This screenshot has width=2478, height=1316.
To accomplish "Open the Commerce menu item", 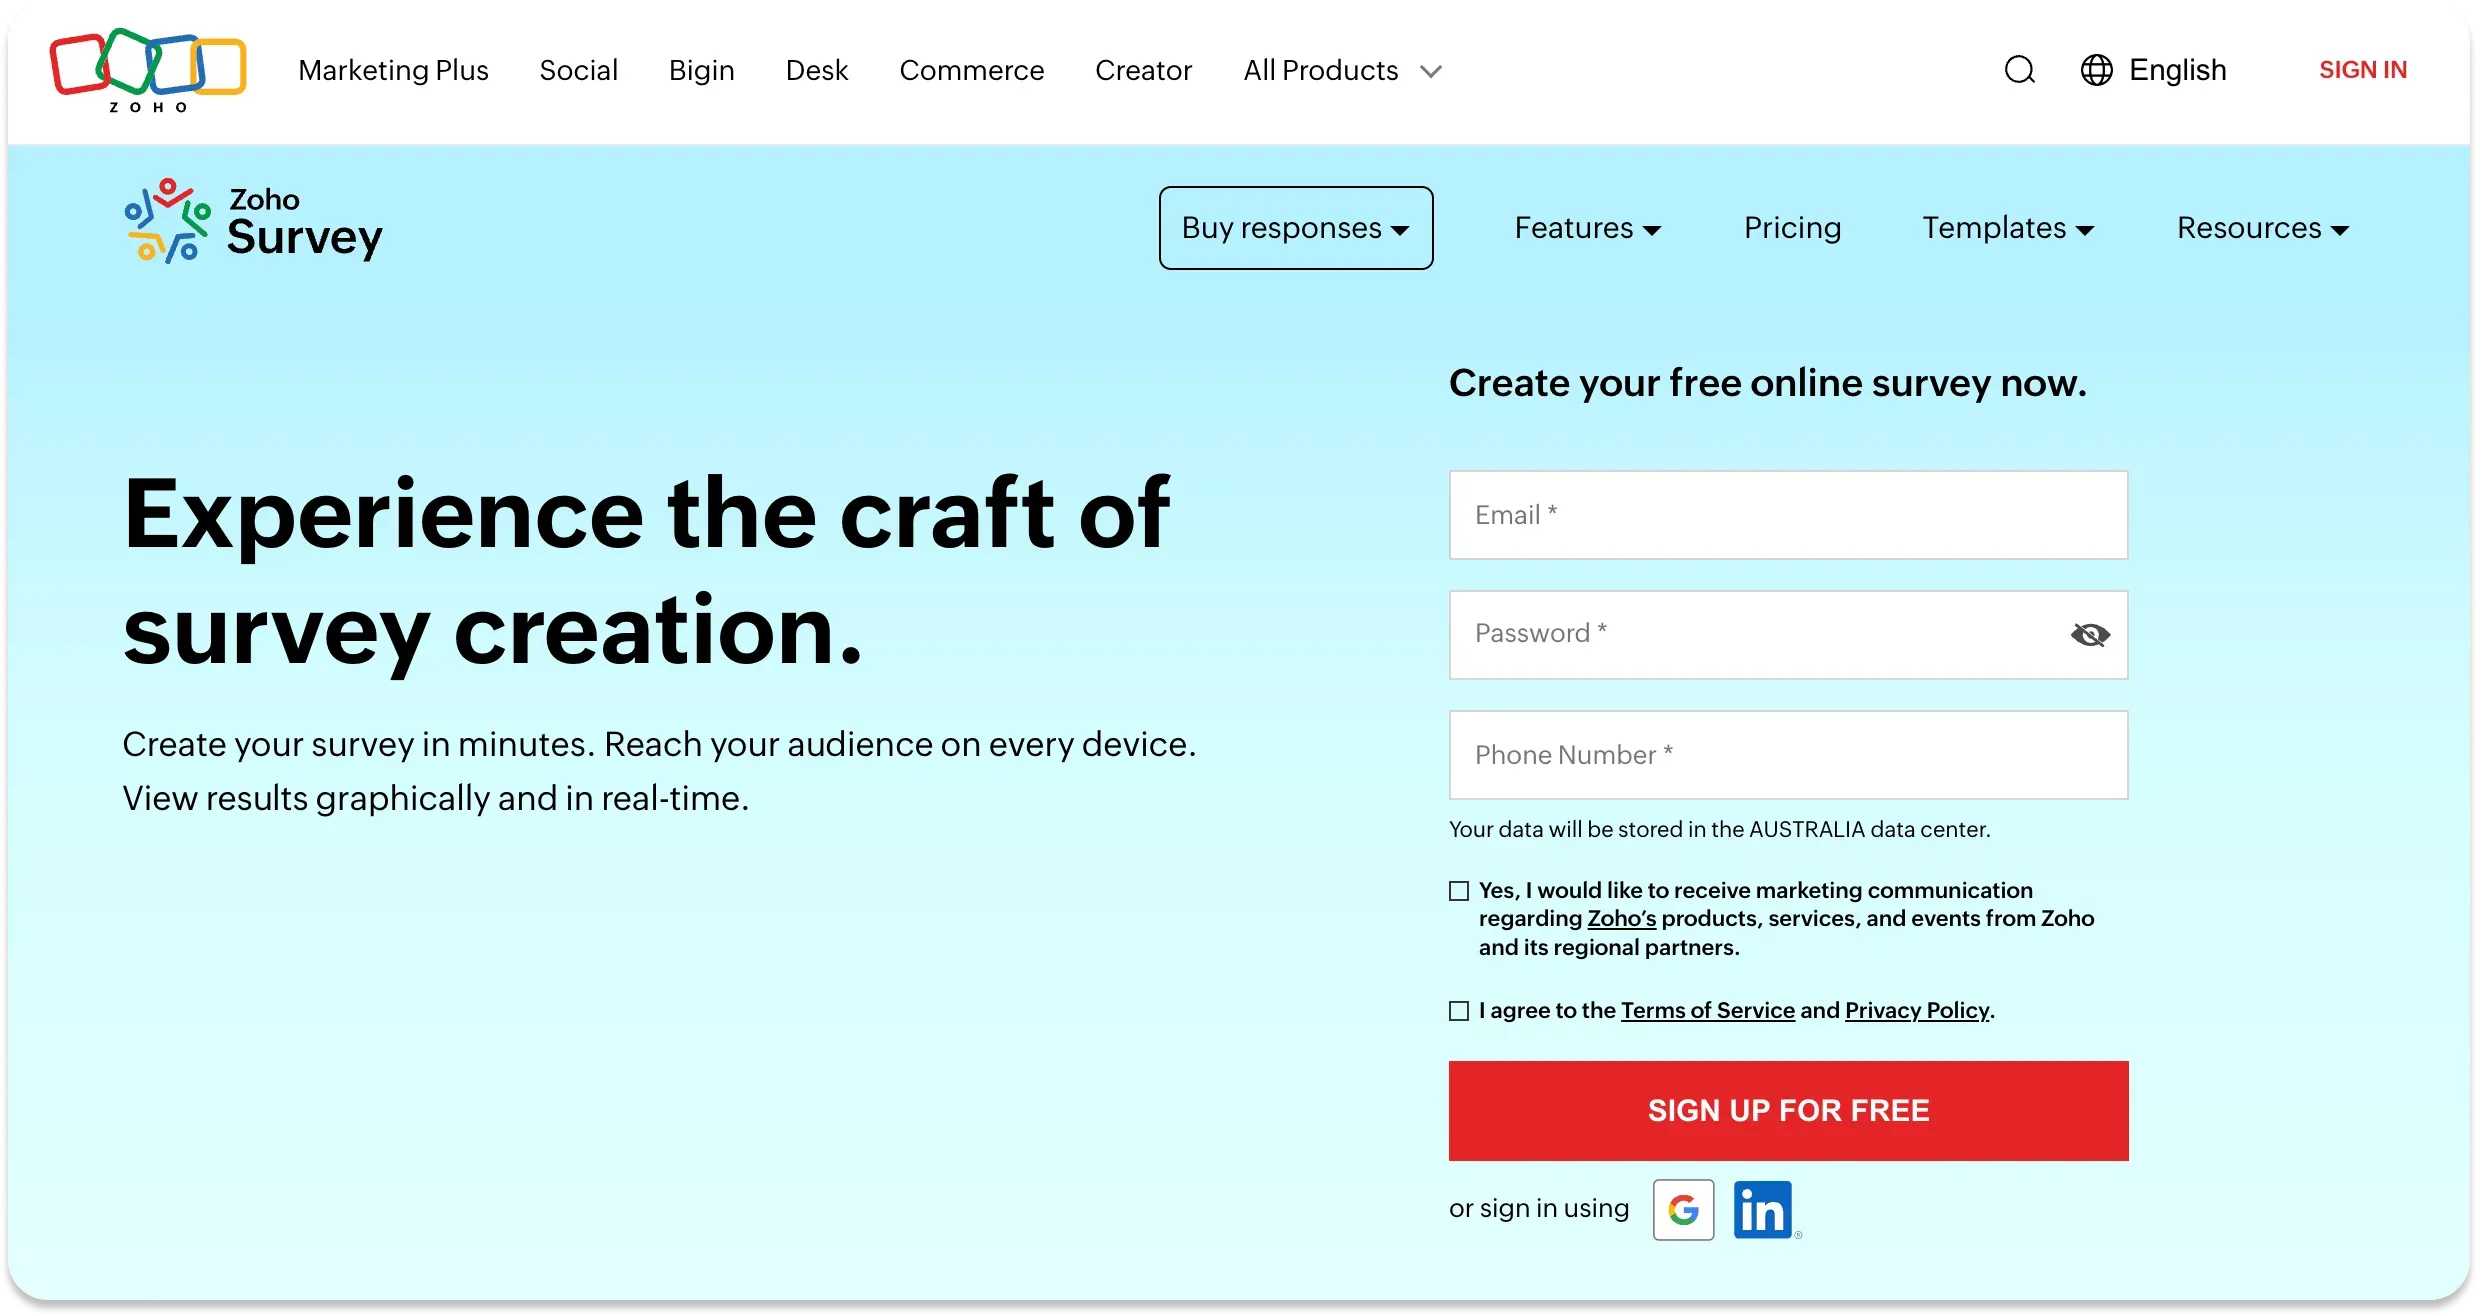I will tap(971, 70).
